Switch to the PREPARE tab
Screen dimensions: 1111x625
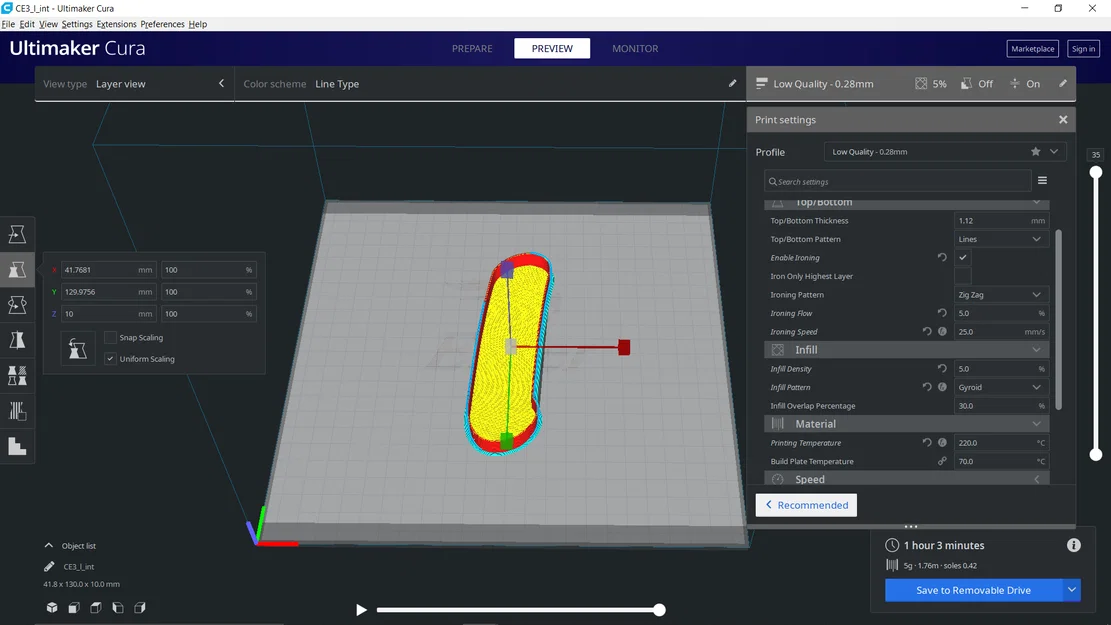pos(472,48)
